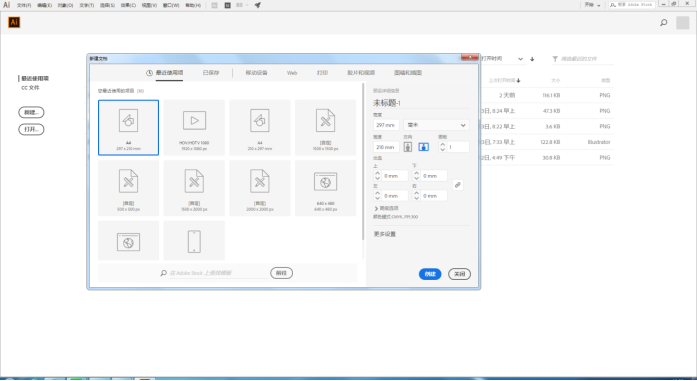This screenshot has height=381, width=697.
Task: Switch to the 图稿和插图 art and illustration tab
Action: click(x=408, y=73)
